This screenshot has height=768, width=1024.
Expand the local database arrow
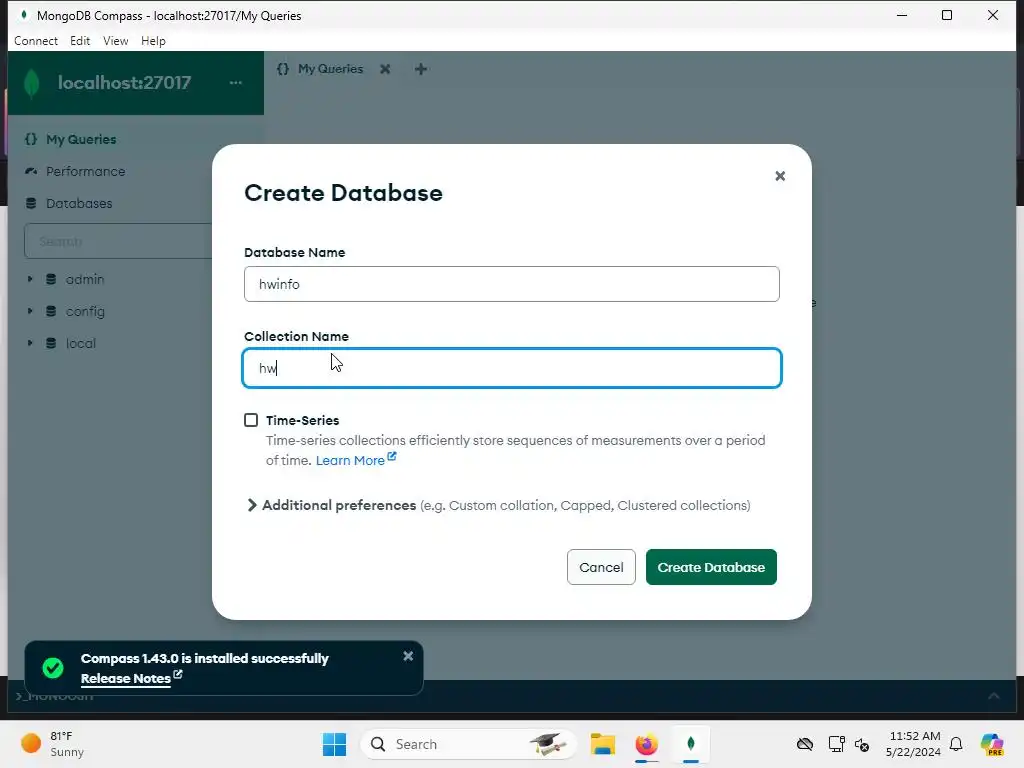pos(29,343)
